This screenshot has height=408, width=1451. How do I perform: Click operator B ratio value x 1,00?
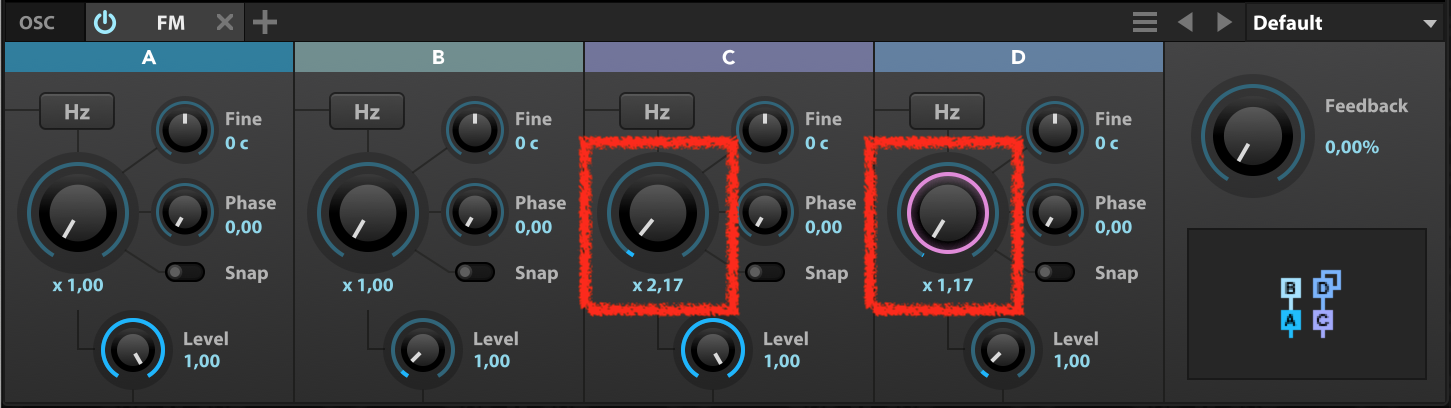pyautogui.click(x=368, y=285)
